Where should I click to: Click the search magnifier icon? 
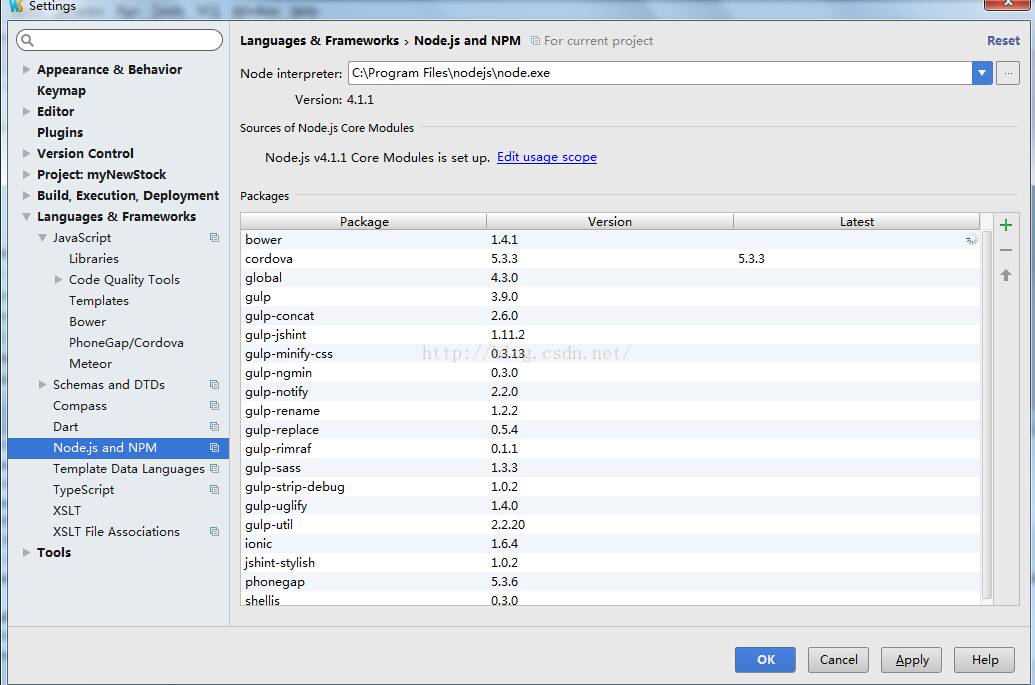coord(28,40)
